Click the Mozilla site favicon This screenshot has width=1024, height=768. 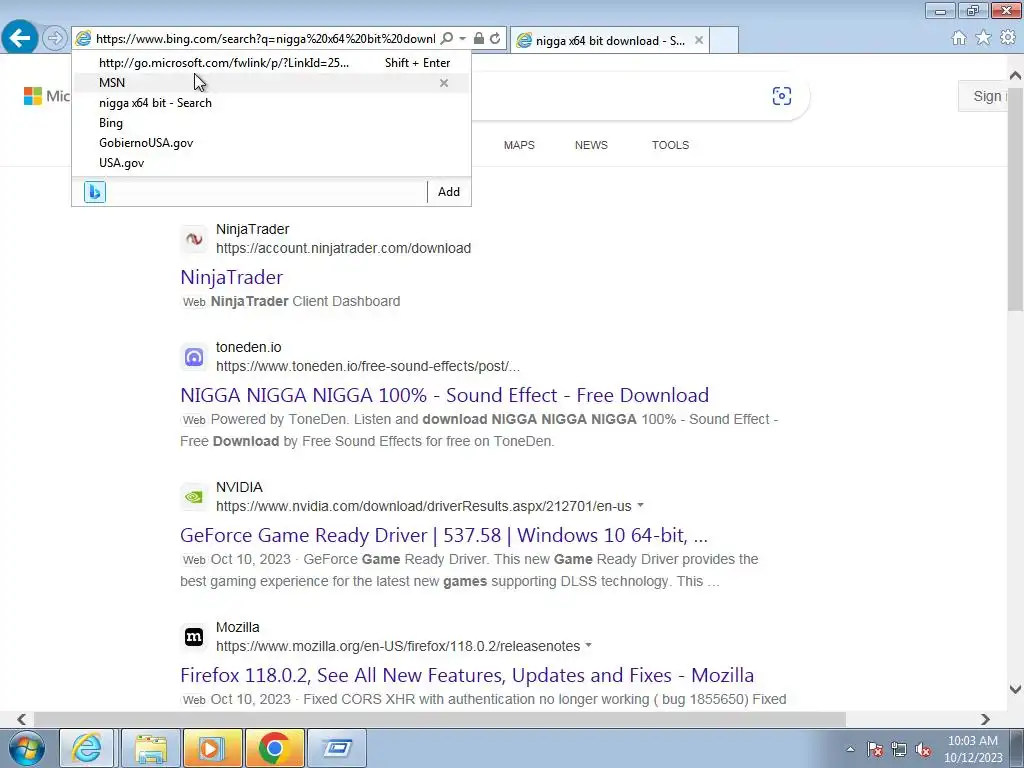point(194,637)
